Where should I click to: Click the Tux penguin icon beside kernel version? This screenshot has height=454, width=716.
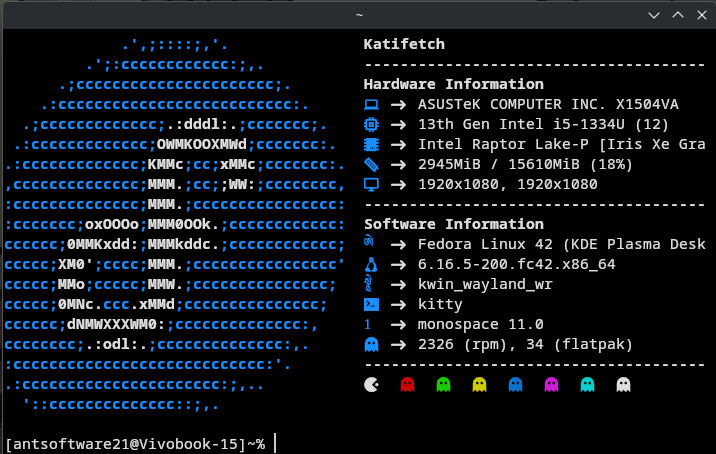[371, 264]
